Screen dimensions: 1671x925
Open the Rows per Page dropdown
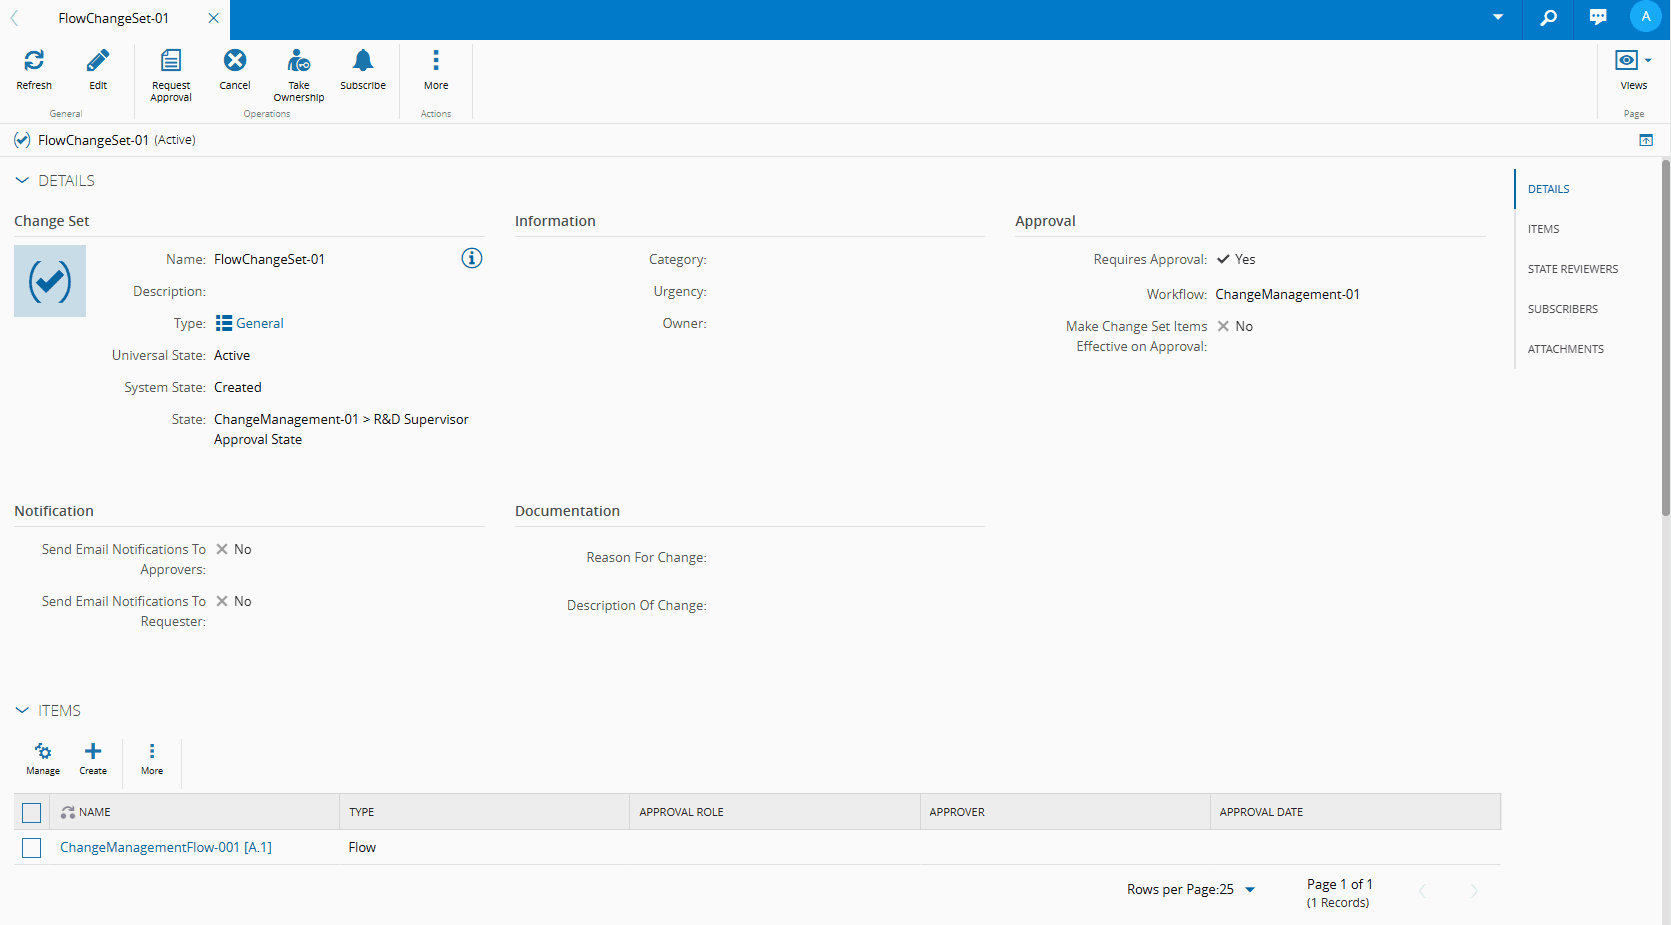(x=1250, y=890)
